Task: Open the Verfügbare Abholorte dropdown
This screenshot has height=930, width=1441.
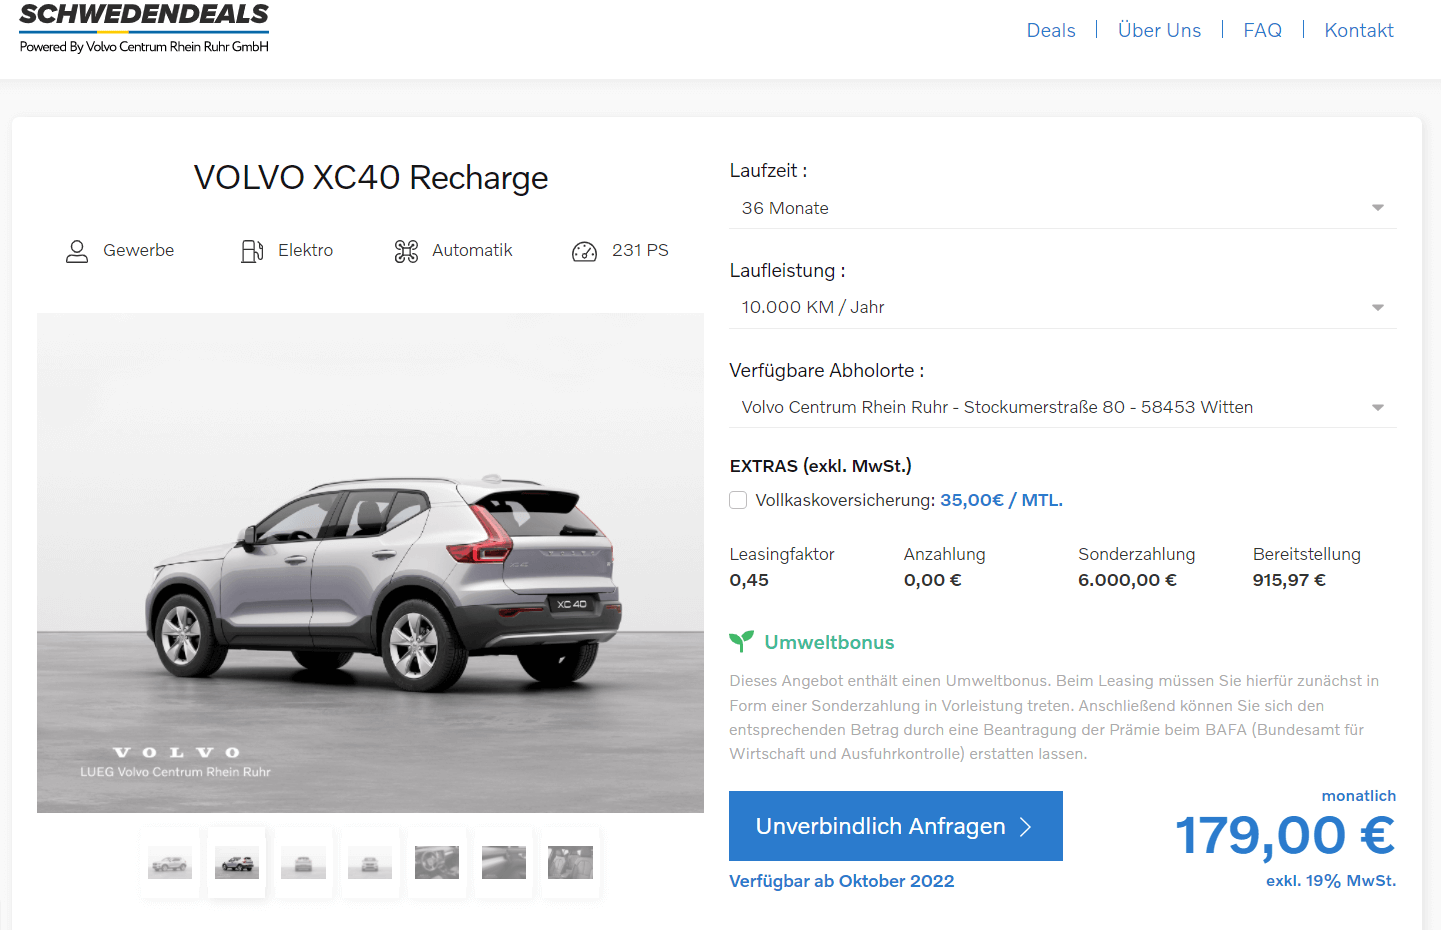Action: (1062, 407)
